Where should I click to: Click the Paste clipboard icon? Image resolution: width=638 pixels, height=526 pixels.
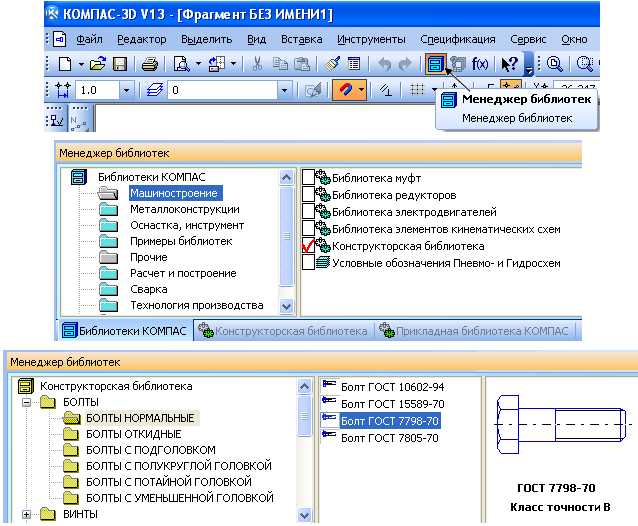click(302, 64)
